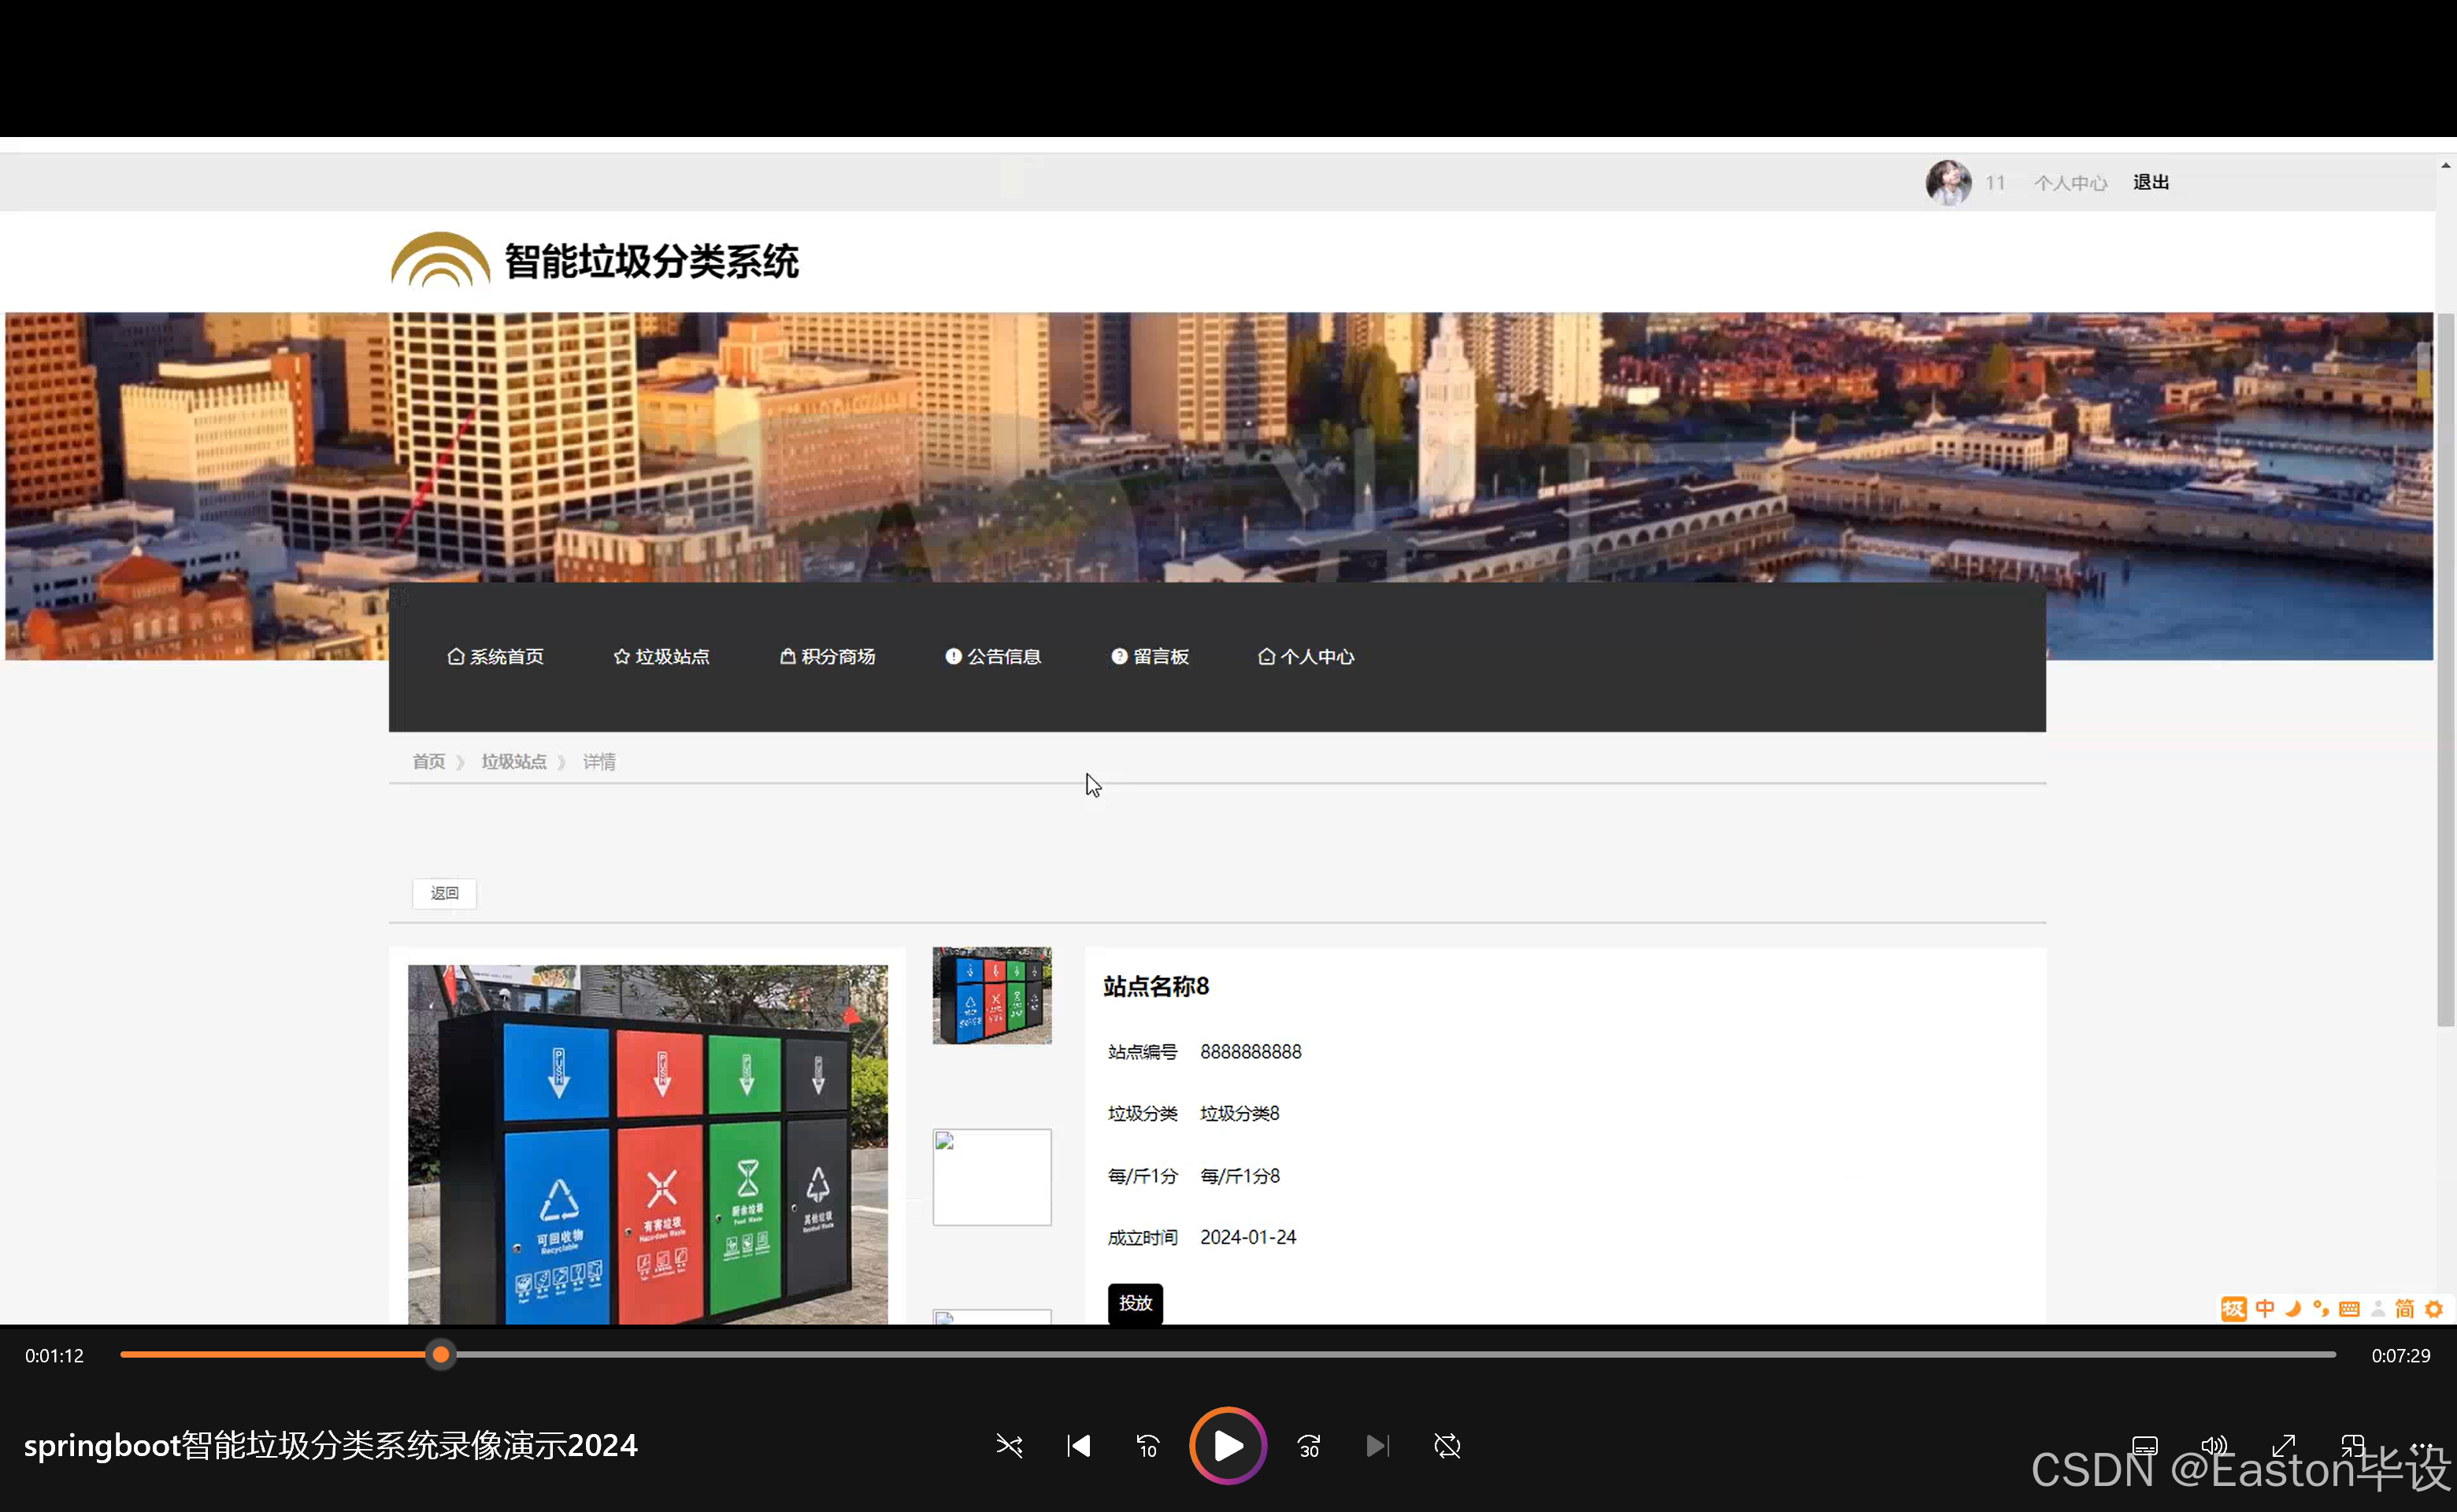Open the 公告信息 menu item

point(992,656)
